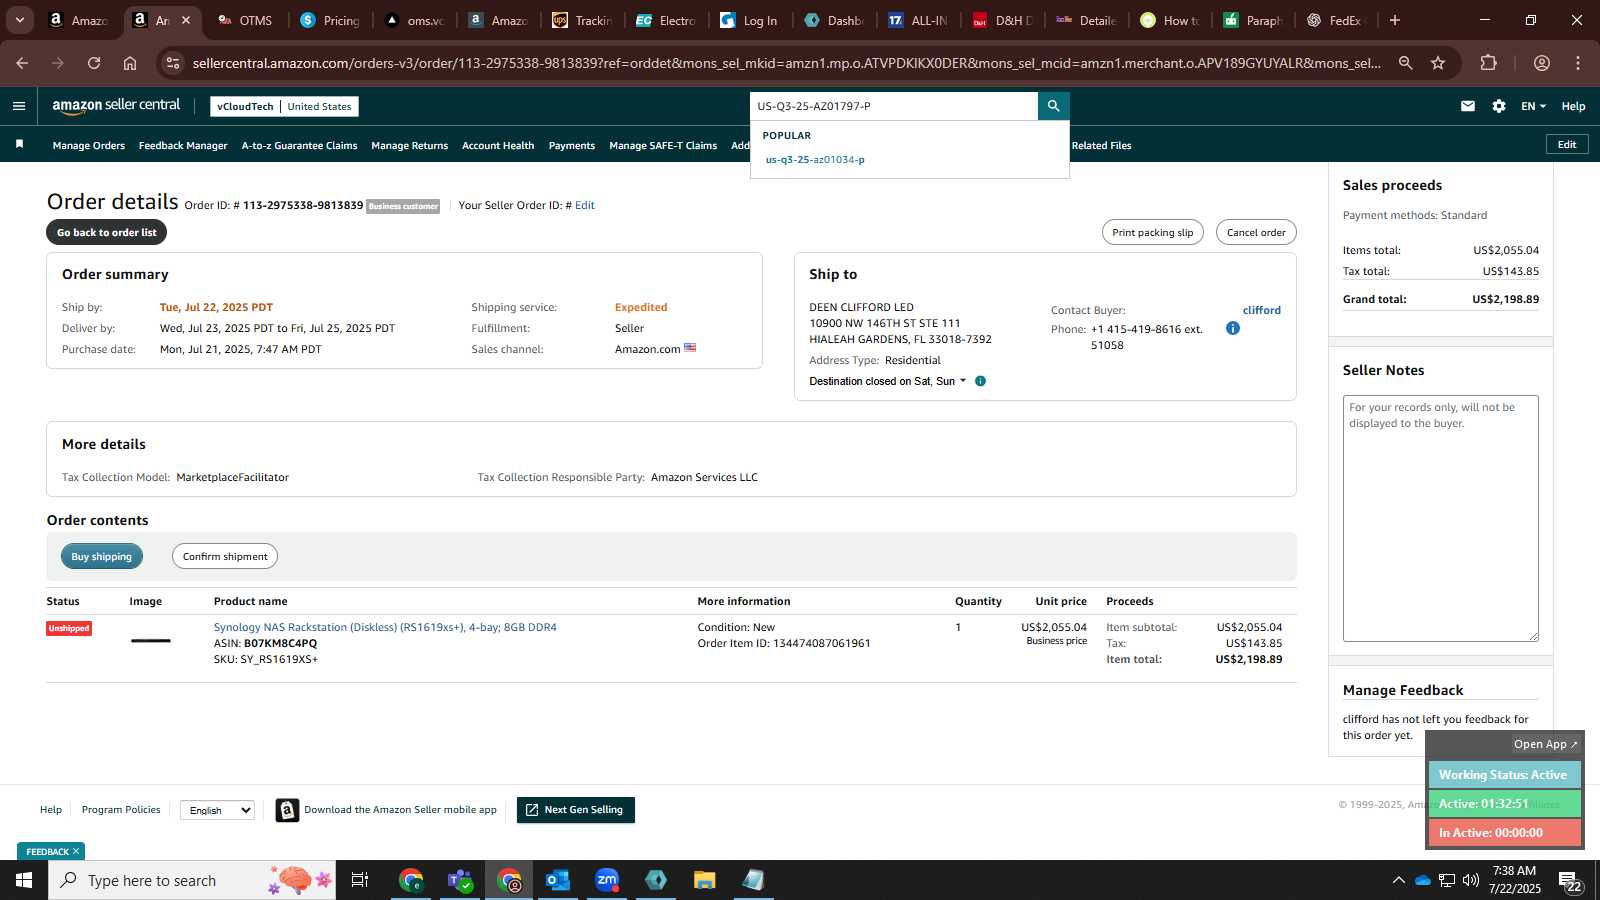This screenshot has height=900, width=1600.
Task: Open the English language select box
Action: point(217,810)
